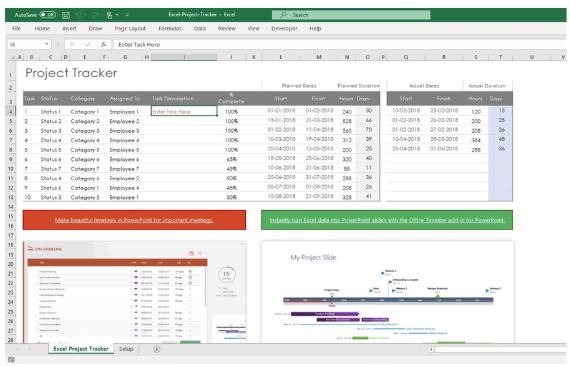Select the 'Status 1' cell
This screenshot has width=570, height=366.
coord(51,112)
